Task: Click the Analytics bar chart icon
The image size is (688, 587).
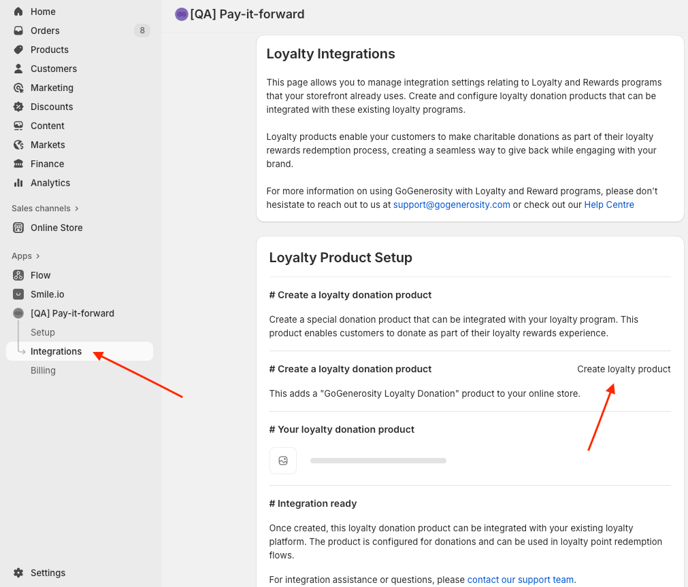Action: [18, 183]
